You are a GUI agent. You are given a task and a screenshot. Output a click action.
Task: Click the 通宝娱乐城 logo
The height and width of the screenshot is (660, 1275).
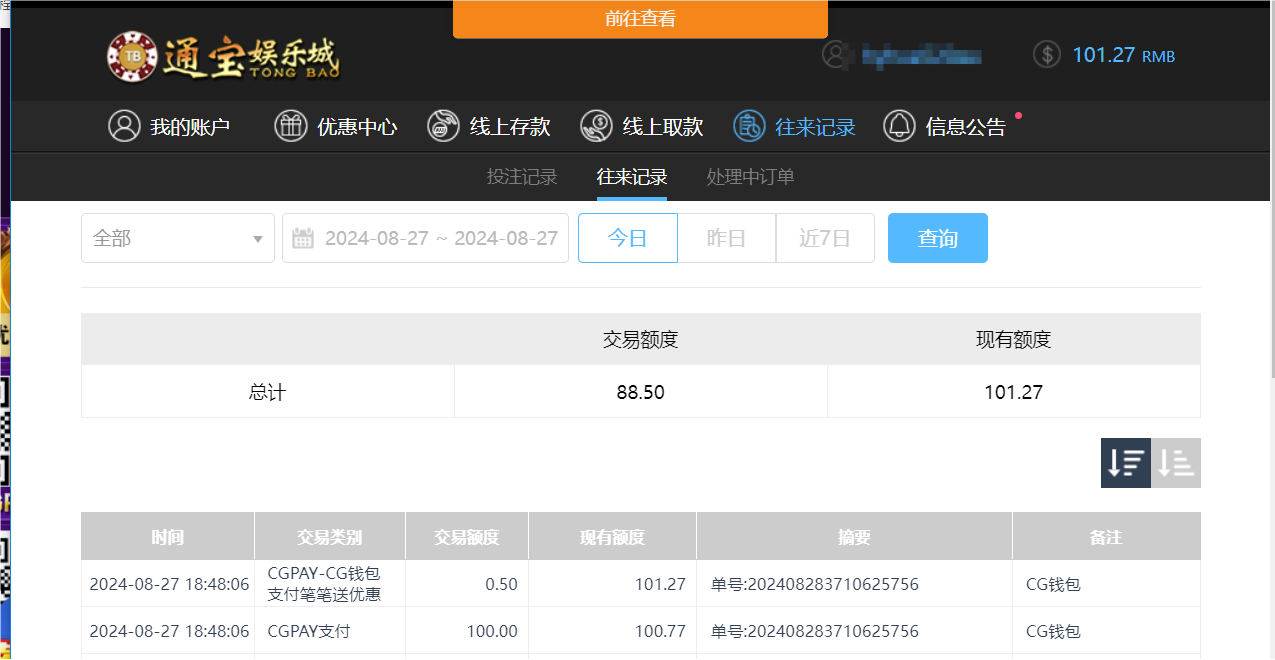[222, 57]
